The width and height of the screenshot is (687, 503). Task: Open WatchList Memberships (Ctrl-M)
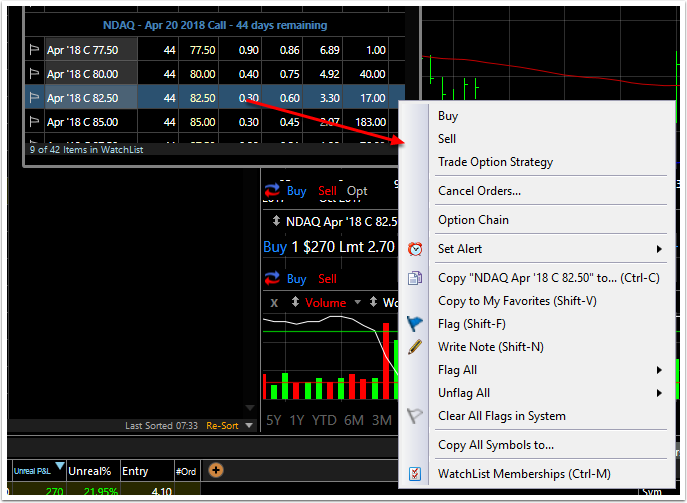524,474
